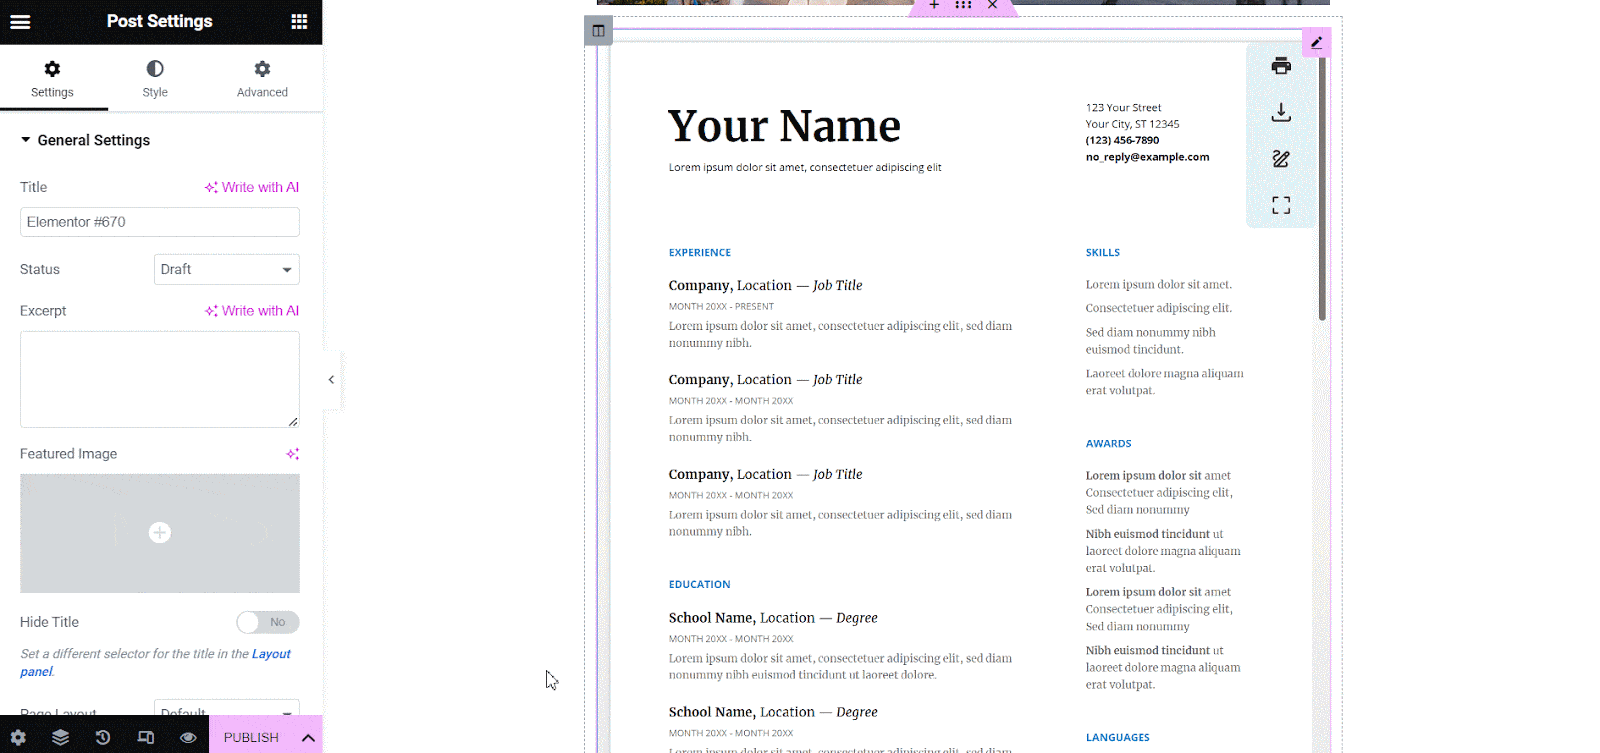Click the fullscreen icon in the document viewer
Viewport: 1600px width, 753px height.
[x=1281, y=205]
